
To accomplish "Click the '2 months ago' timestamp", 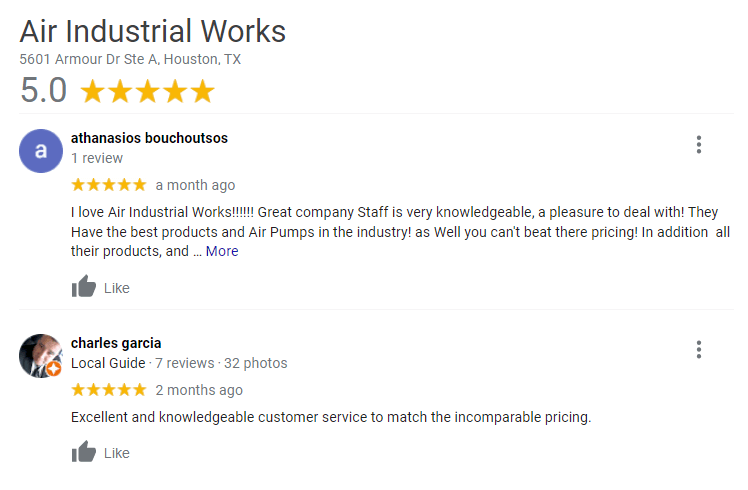I will pos(199,390).
